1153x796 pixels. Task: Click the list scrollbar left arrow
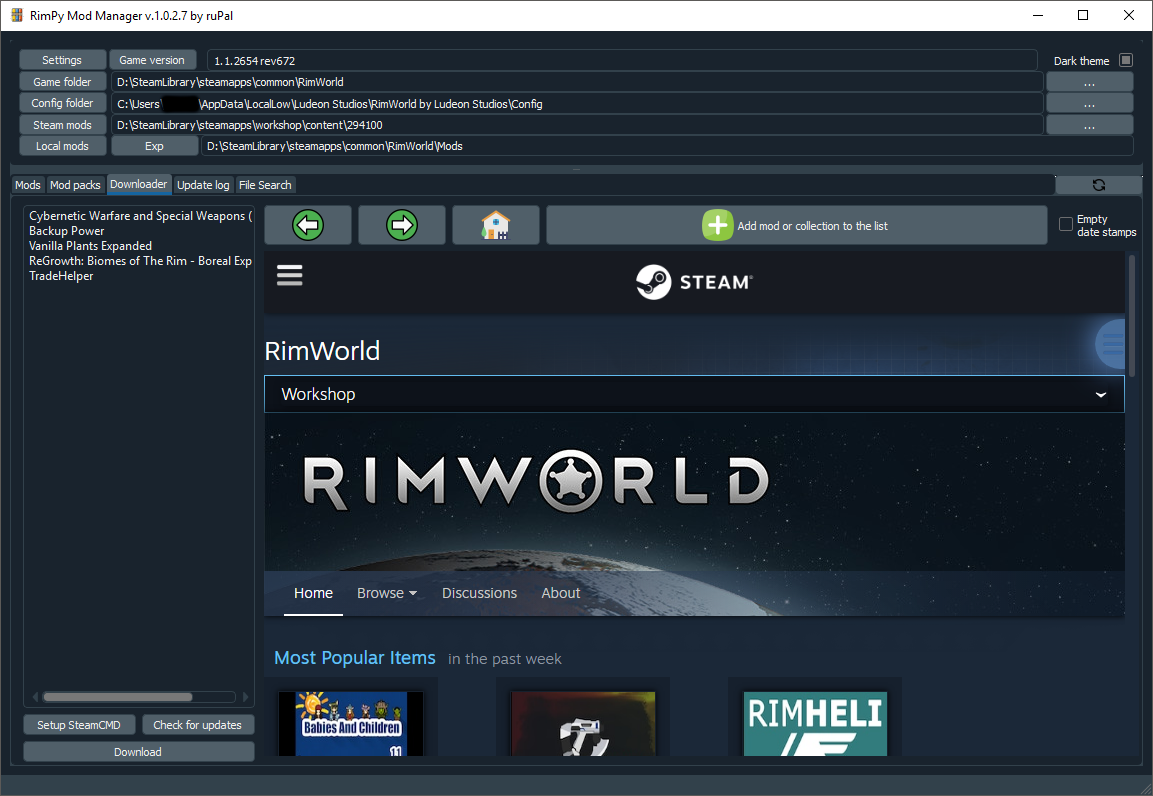(x=35, y=697)
